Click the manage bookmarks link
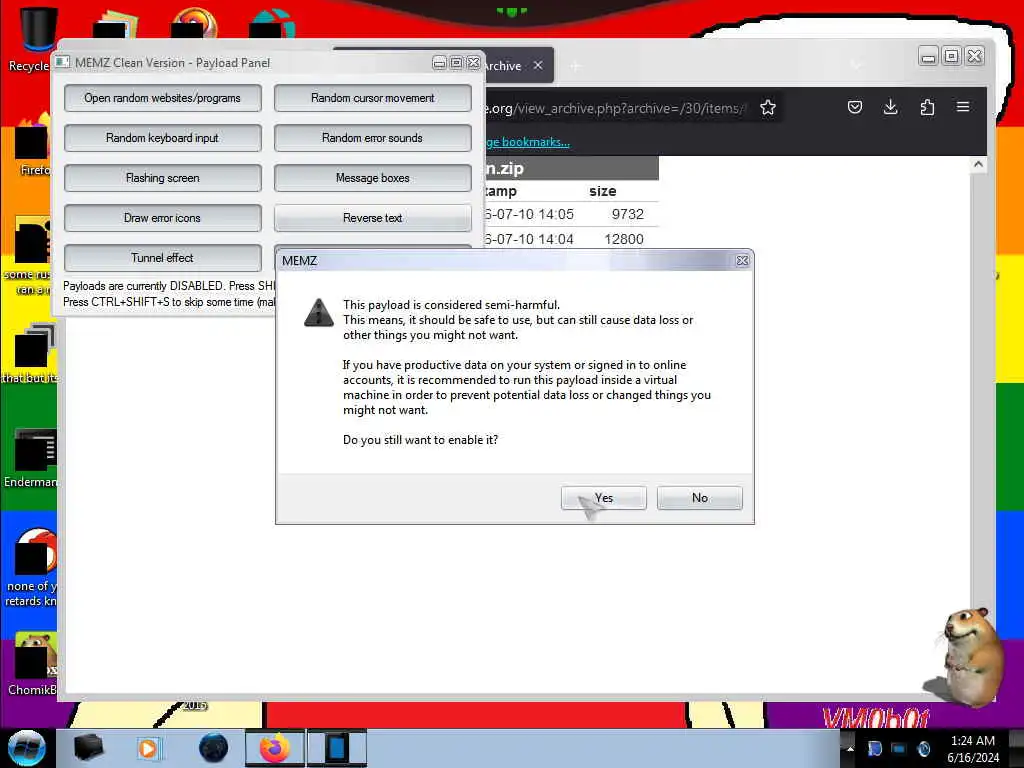 tap(528, 142)
